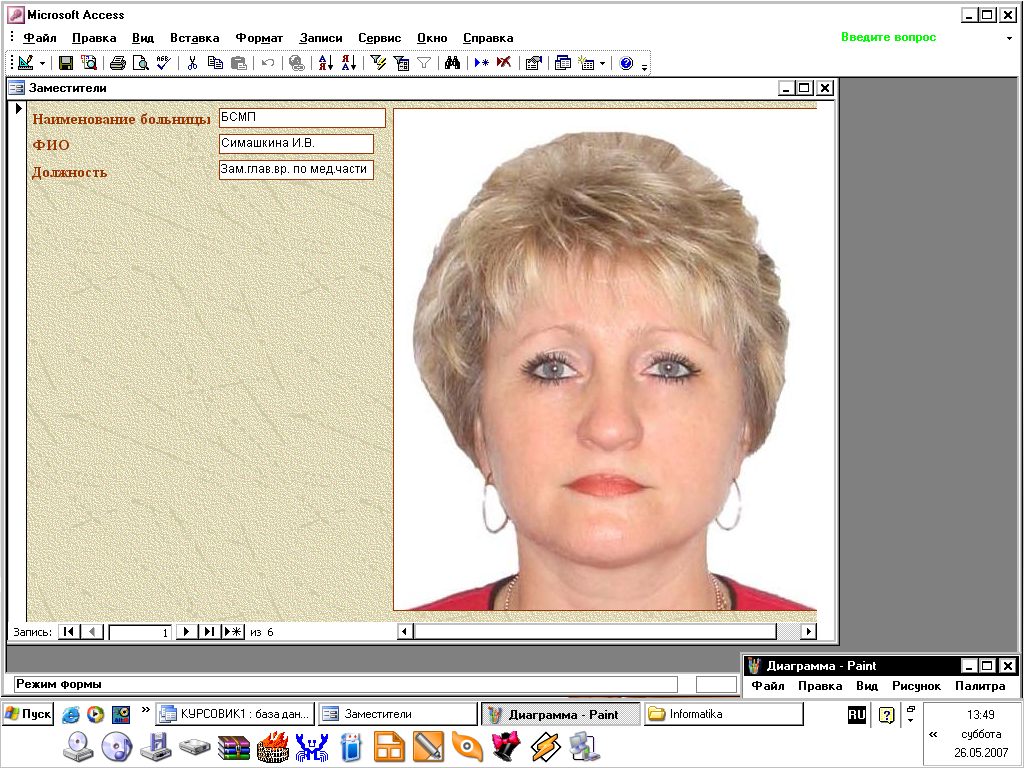Open the Database Window icon
Screen dimensions: 1024x768
coord(563,63)
